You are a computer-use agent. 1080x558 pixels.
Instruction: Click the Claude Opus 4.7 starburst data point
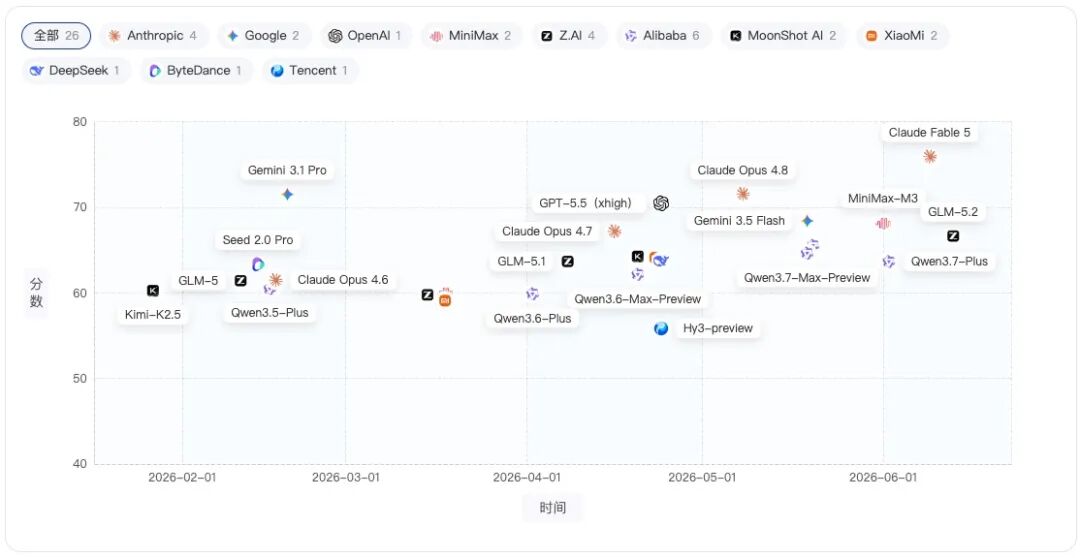point(614,231)
